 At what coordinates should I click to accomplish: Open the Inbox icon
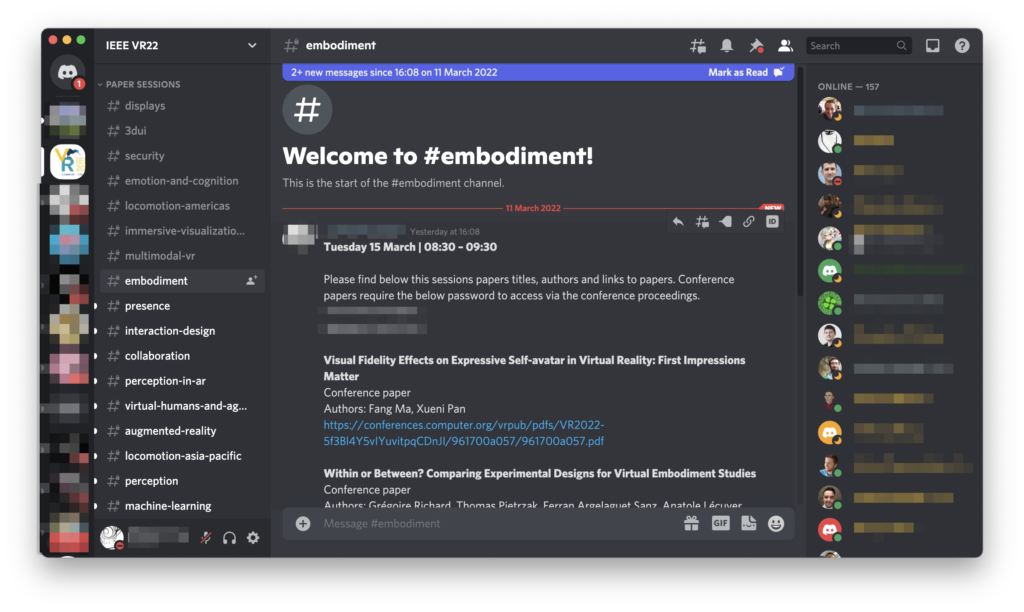(x=932, y=46)
